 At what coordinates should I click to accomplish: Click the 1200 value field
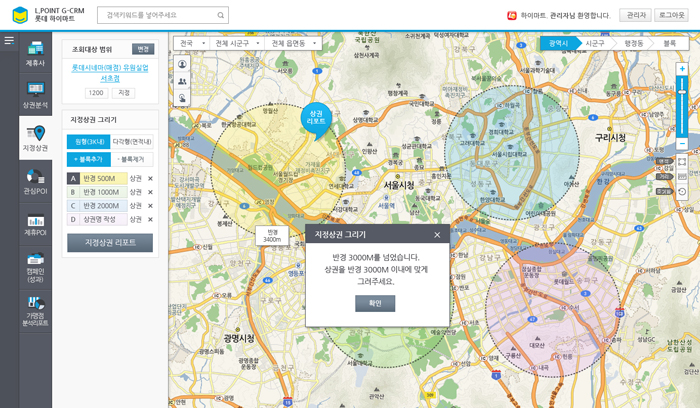pos(96,93)
